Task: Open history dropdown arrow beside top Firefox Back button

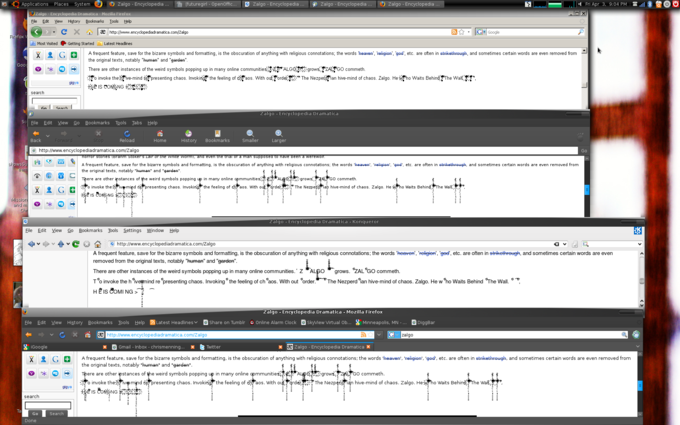Action: point(54,32)
